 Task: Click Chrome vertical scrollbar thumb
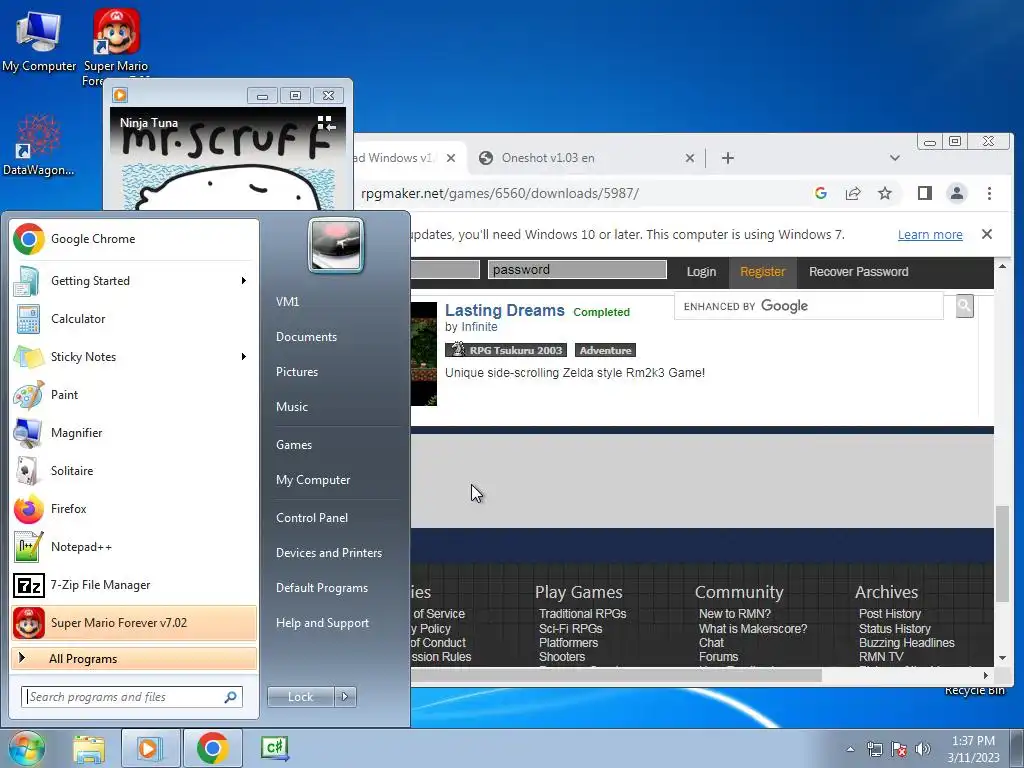[1002, 553]
